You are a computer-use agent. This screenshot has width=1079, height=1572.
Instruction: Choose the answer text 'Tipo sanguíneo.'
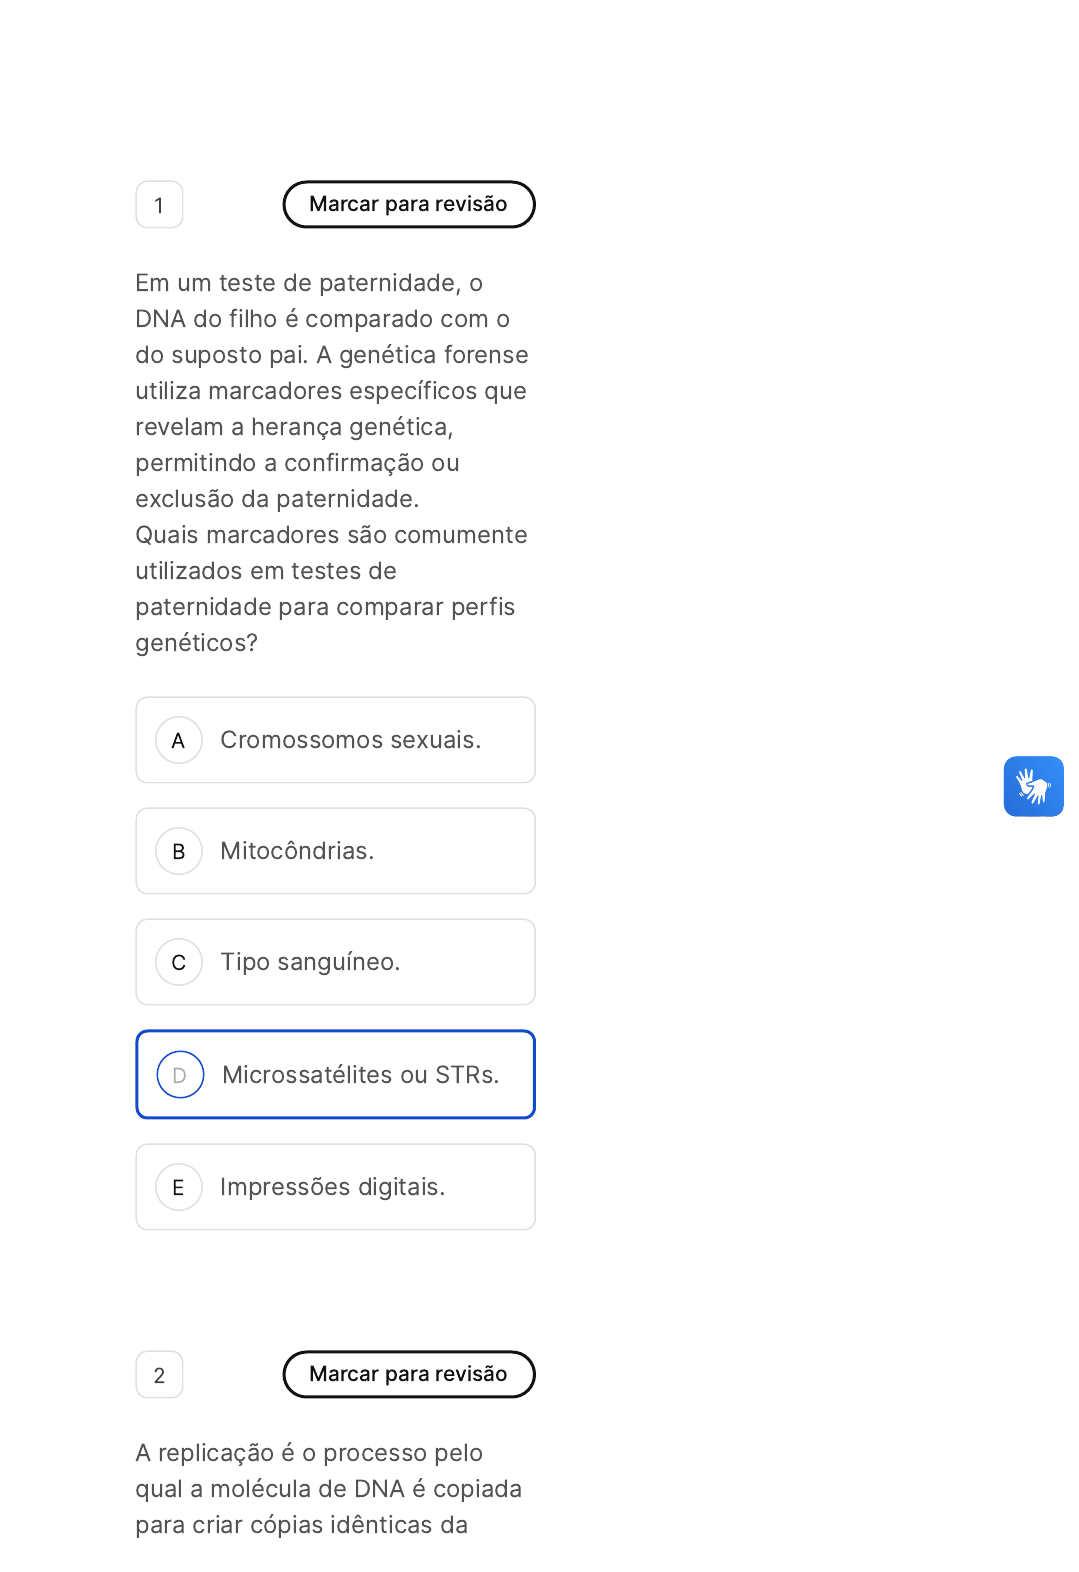[310, 962]
